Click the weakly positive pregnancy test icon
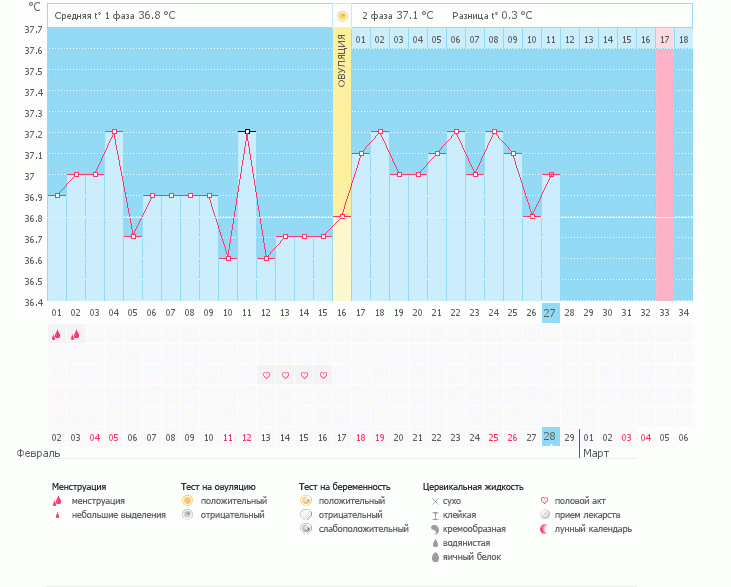This screenshot has height=587, width=731. (305, 528)
